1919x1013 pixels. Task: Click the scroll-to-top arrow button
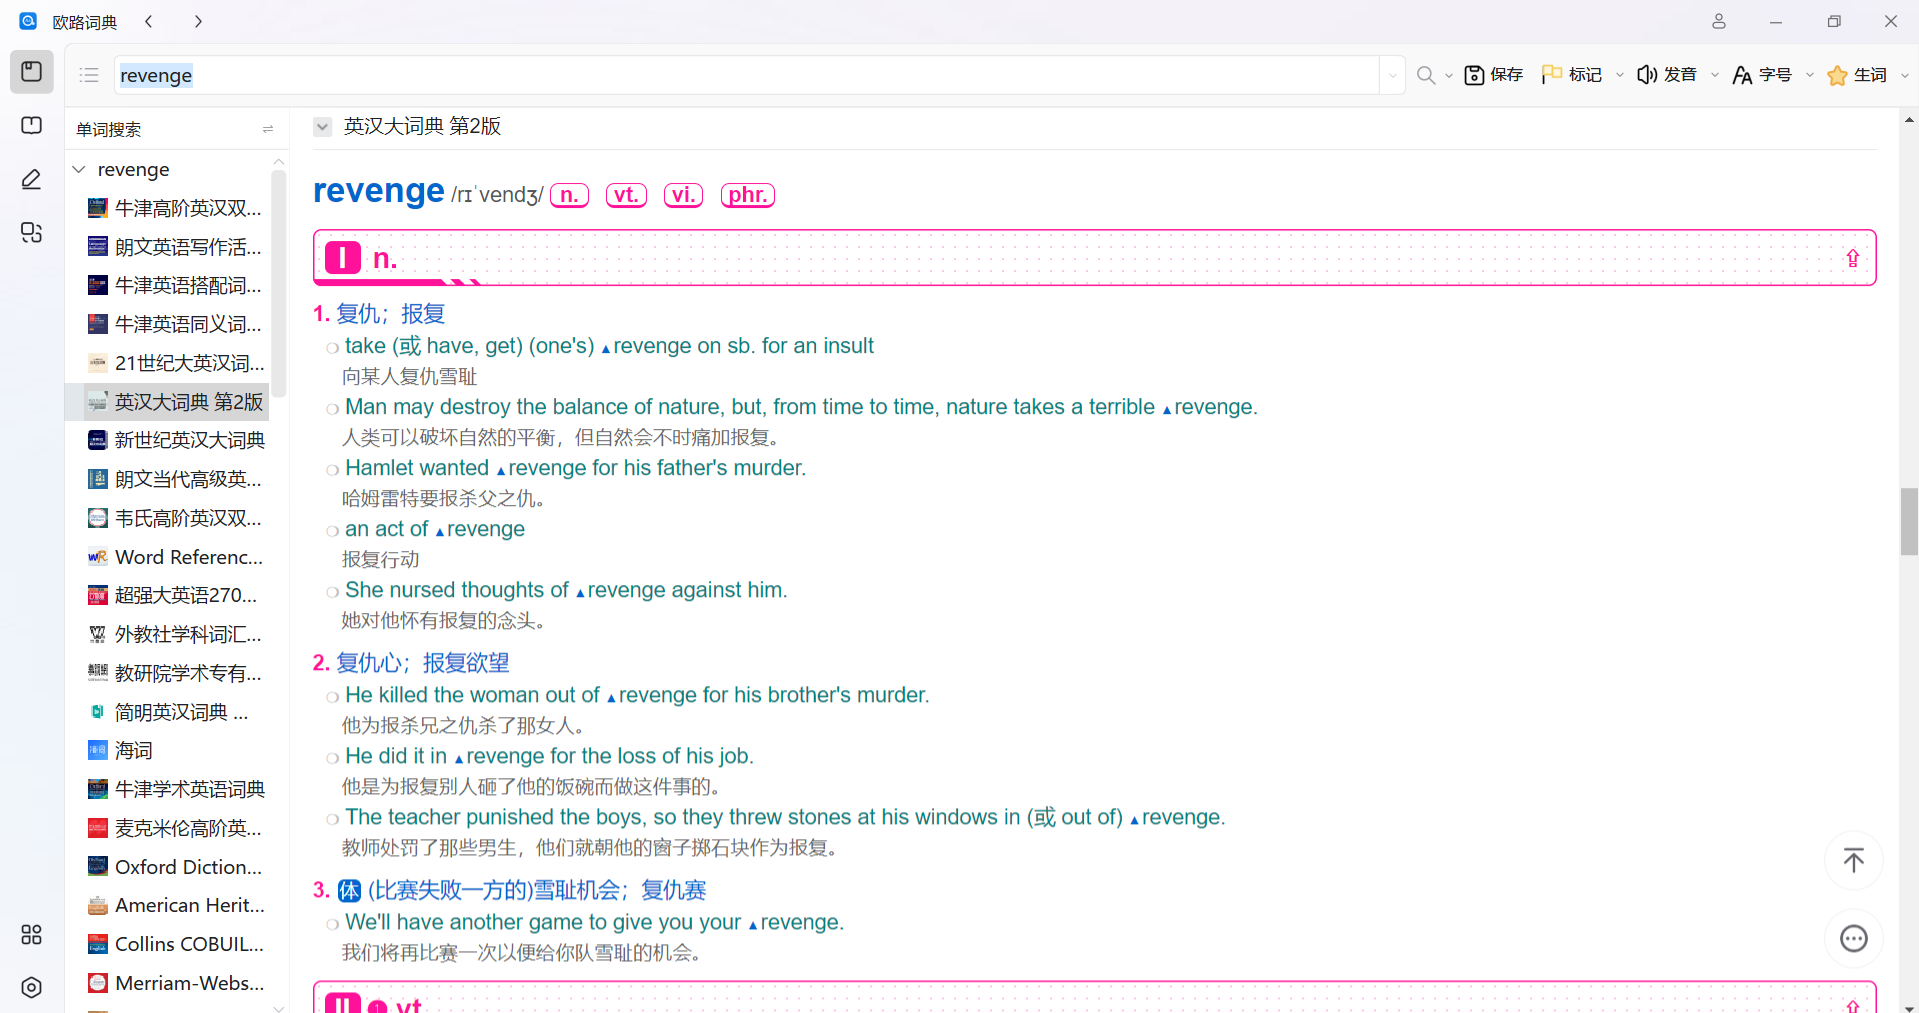(x=1854, y=861)
